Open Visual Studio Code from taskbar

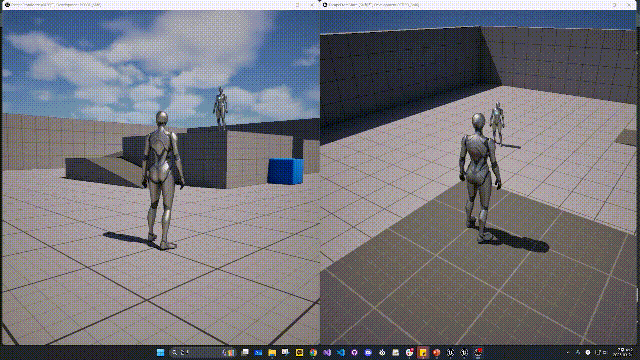click(x=341, y=353)
